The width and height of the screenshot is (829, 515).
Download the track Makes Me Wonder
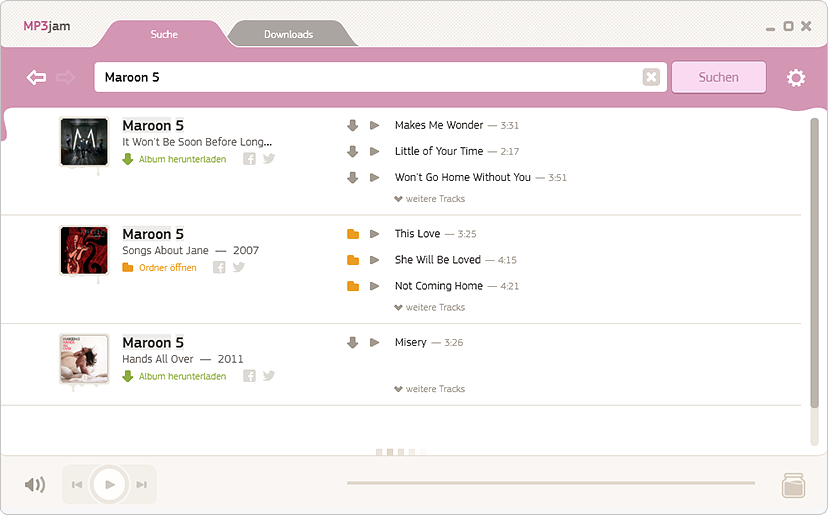click(353, 125)
